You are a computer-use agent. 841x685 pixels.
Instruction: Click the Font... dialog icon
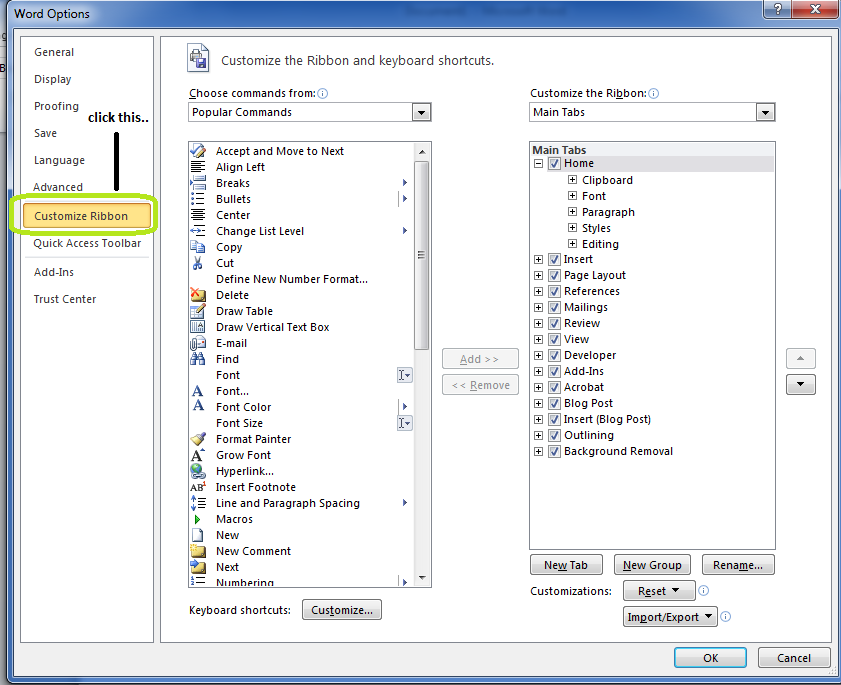click(198, 391)
